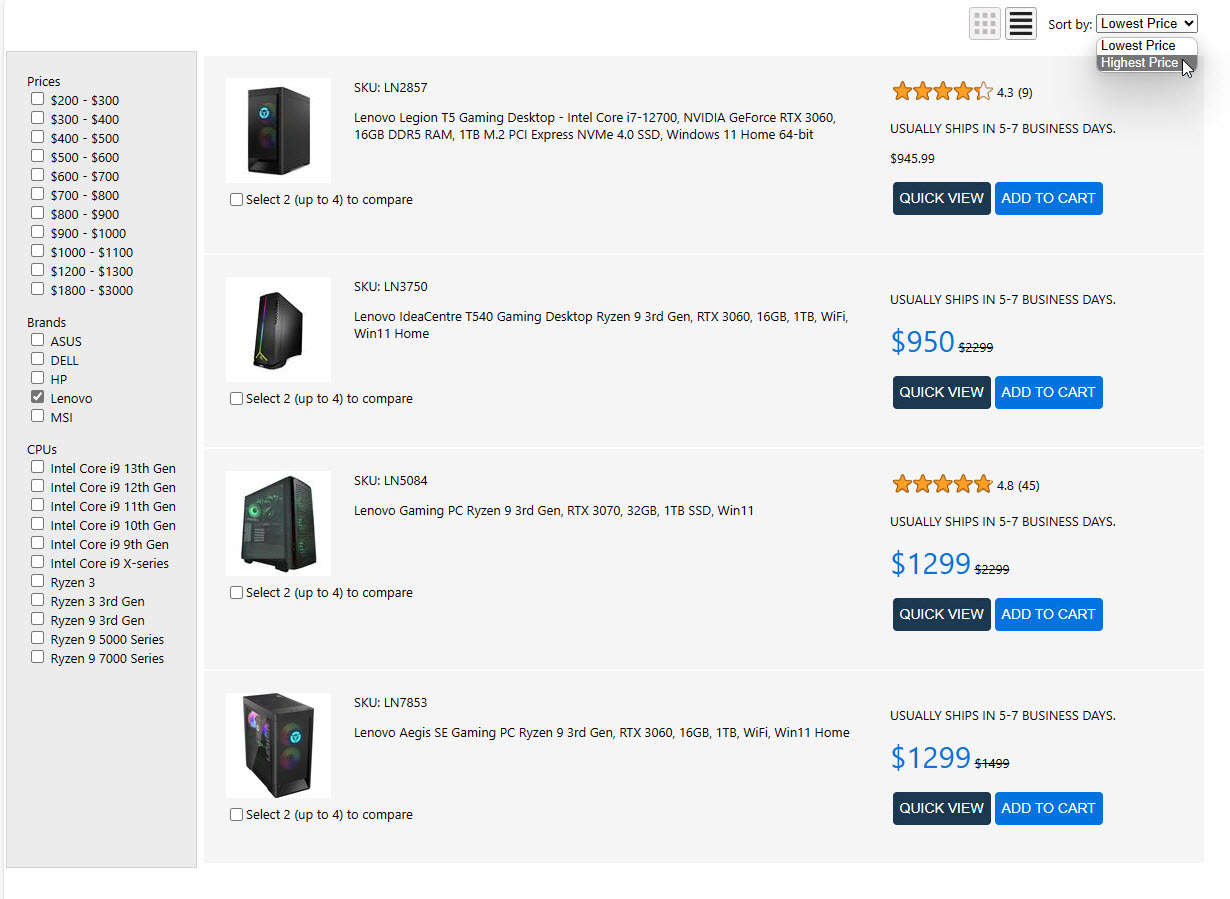Open the Lenovo Gaming PC LN5084 image
The image size is (1230, 899).
[278, 523]
